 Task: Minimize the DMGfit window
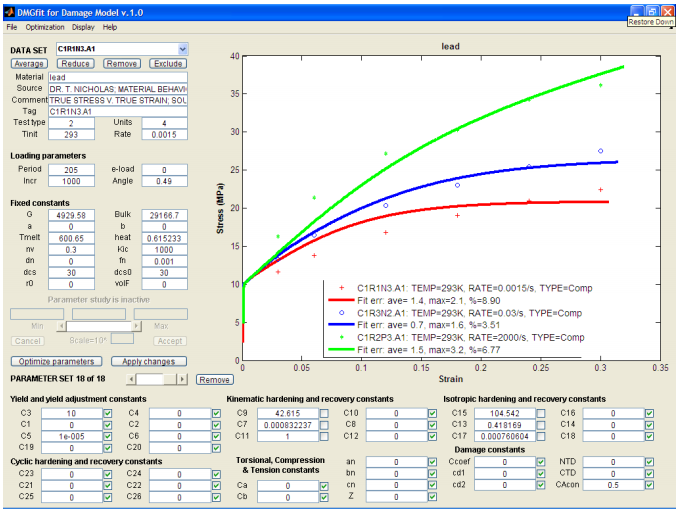635,9
